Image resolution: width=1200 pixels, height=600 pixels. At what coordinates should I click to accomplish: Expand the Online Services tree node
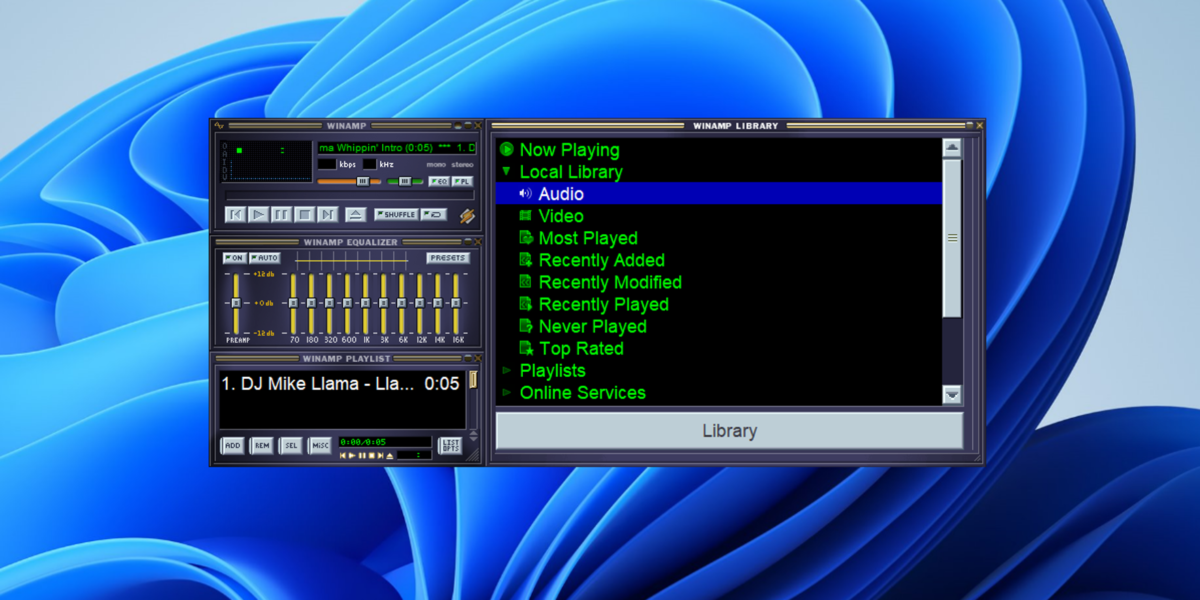coord(507,392)
